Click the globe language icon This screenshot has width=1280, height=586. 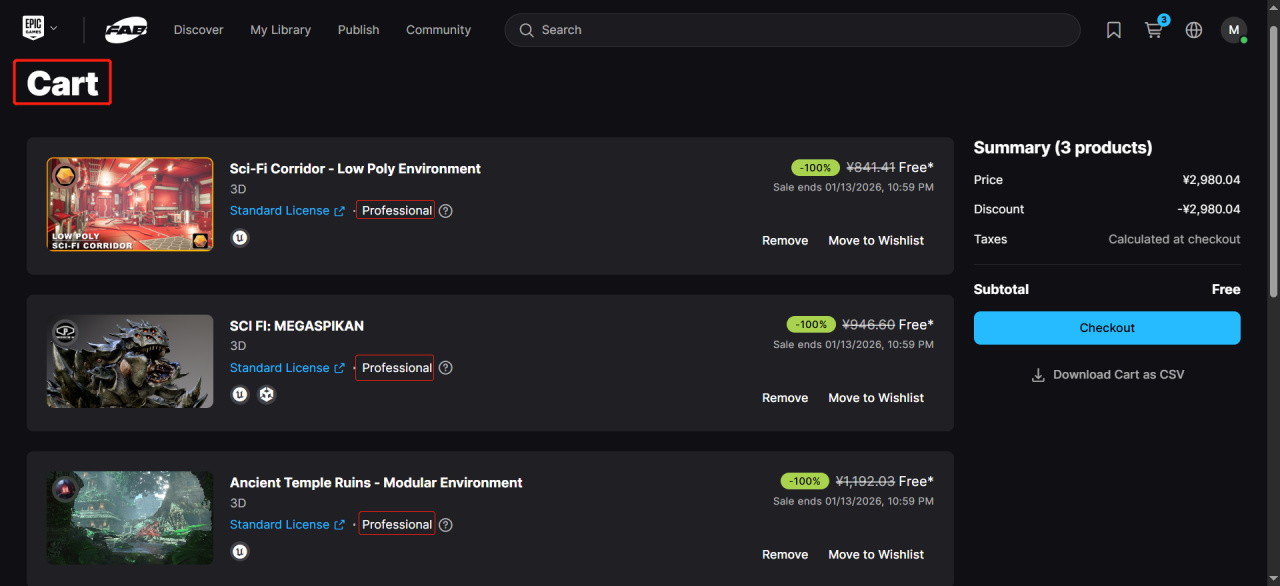(x=1194, y=30)
